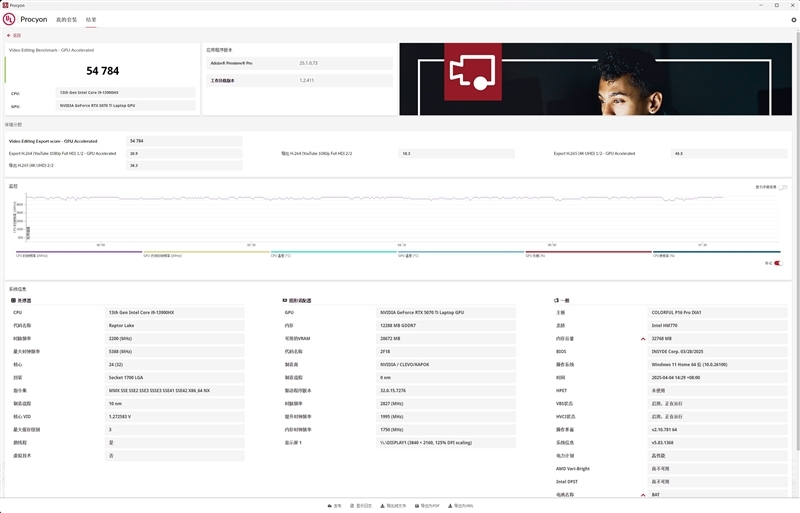Select the Results tab

91,19
